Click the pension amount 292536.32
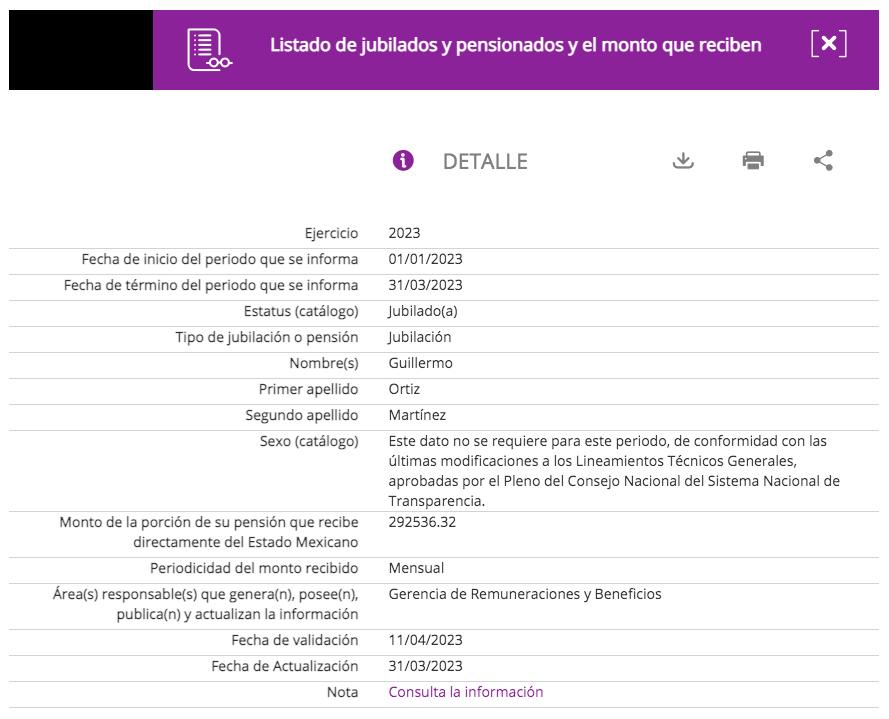This screenshot has height=719, width=889. coord(422,522)
